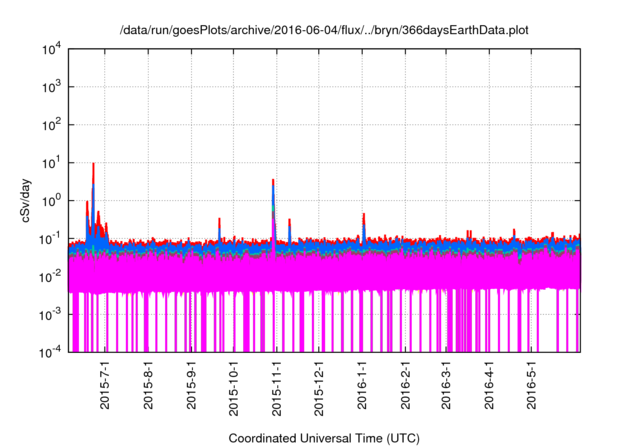Click the 2015-11-1 date tick label
Viewport: 640px width, 448px height.
[276, 389]
